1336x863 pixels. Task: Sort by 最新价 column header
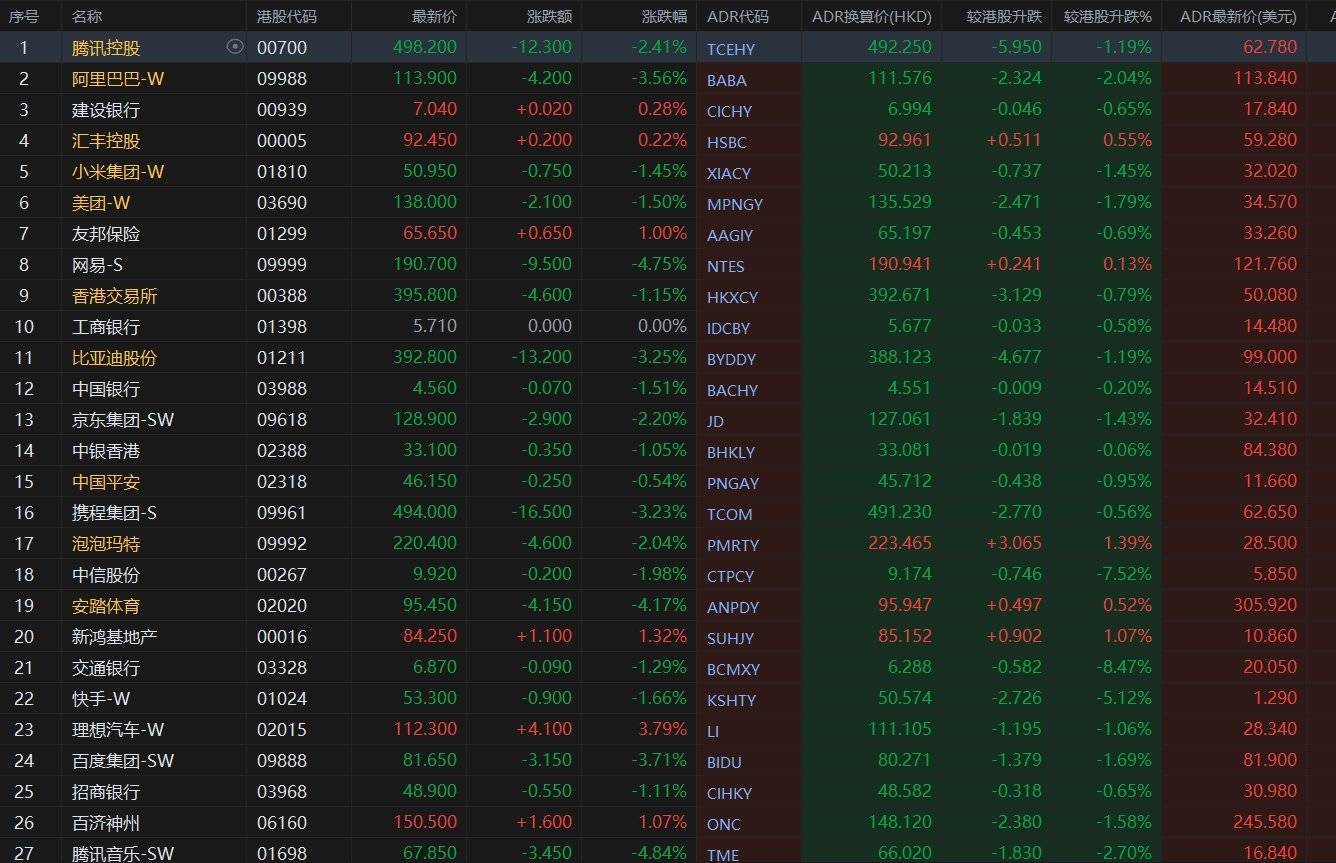click(x=434, y=16)
